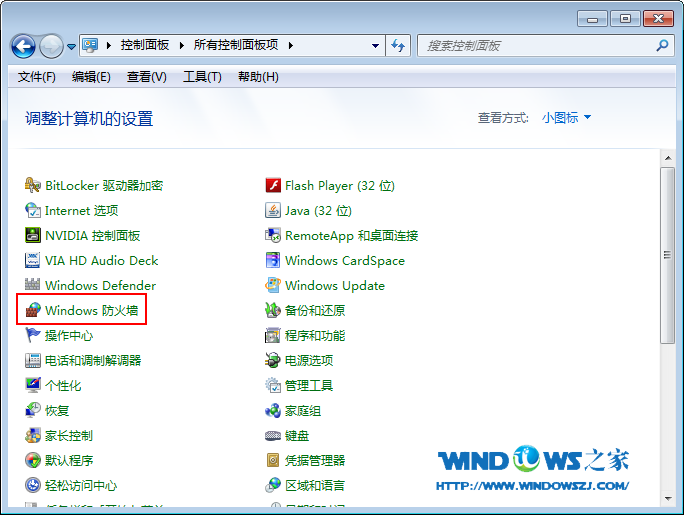The image size is (684, 515).
Task: Open the Windows Defender wall icon
Action: coord(32,285)
